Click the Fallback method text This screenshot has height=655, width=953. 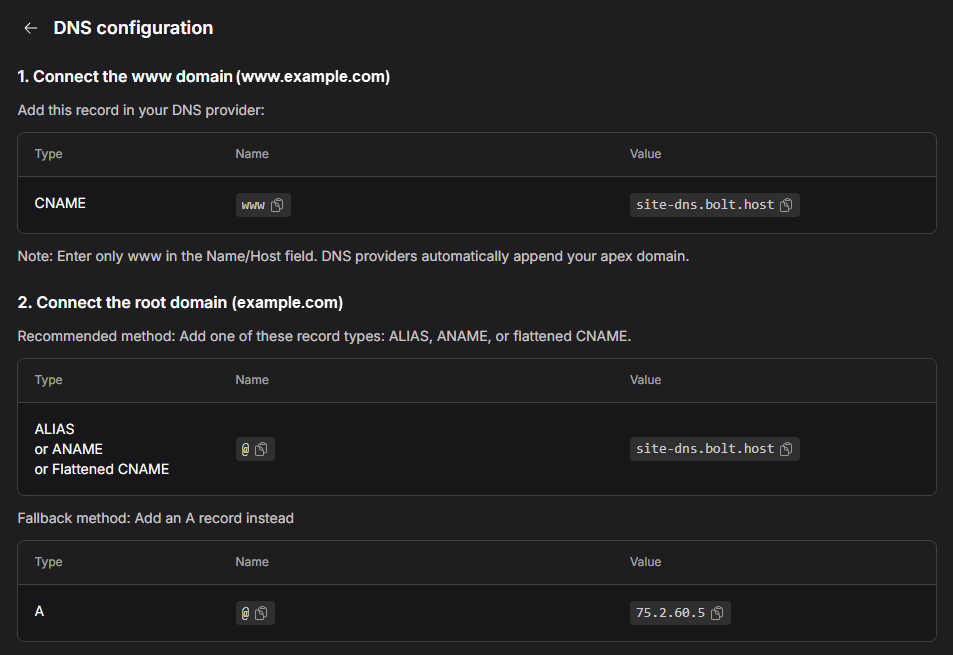tap(155, 518)
